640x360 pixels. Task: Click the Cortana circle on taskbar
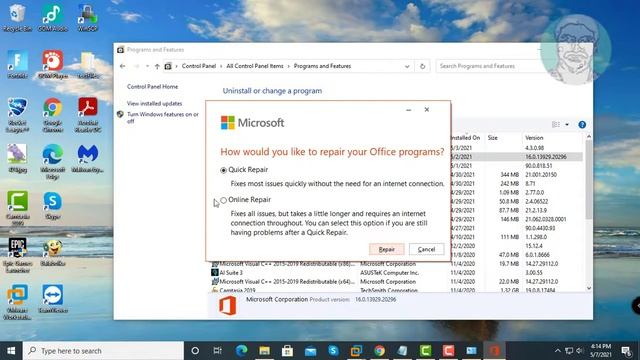195,351
